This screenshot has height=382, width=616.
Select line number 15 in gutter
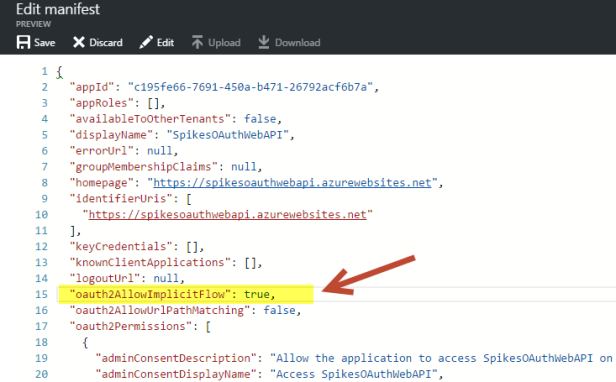pos(41,294)
